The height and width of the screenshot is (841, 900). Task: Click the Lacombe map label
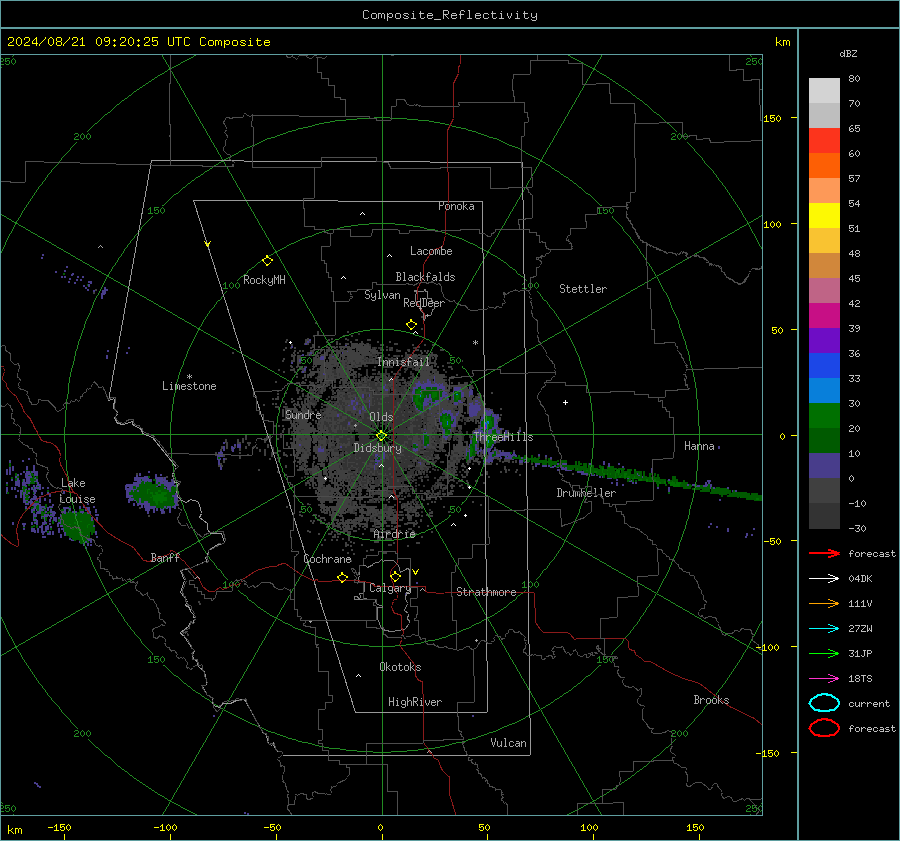[x=431, y=251]
